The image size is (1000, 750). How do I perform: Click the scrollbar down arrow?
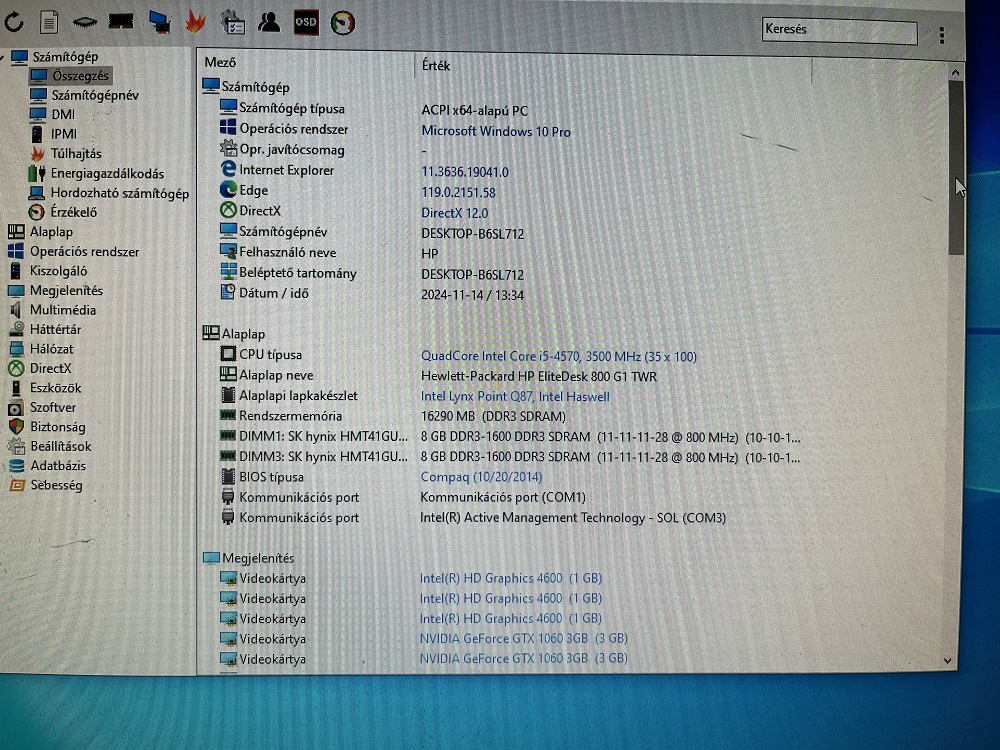(948, 661)
